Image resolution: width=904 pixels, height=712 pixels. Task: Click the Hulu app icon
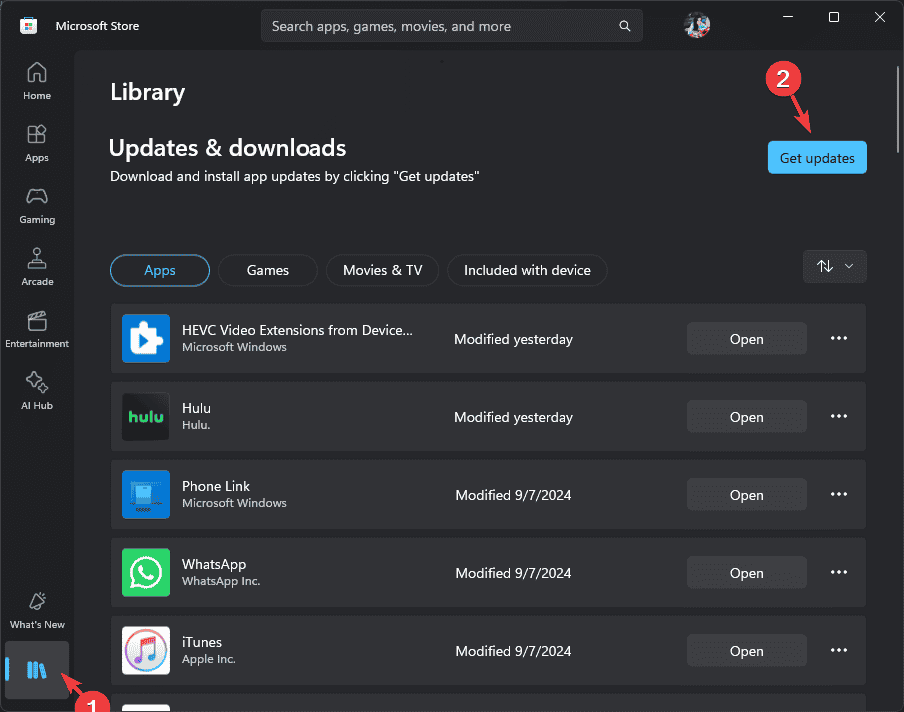pos(146,416)
